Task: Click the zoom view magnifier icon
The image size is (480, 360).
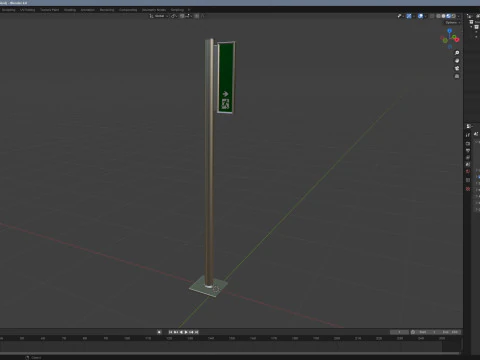Action: (457, 53)
